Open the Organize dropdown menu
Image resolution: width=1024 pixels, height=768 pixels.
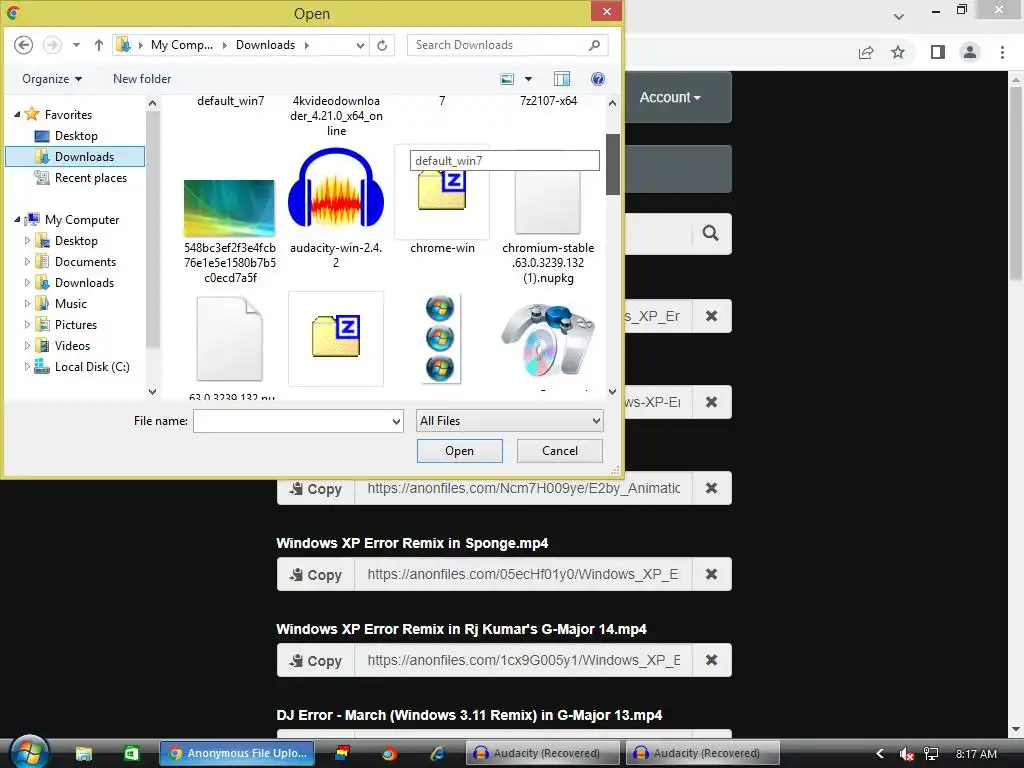(52, 79)
